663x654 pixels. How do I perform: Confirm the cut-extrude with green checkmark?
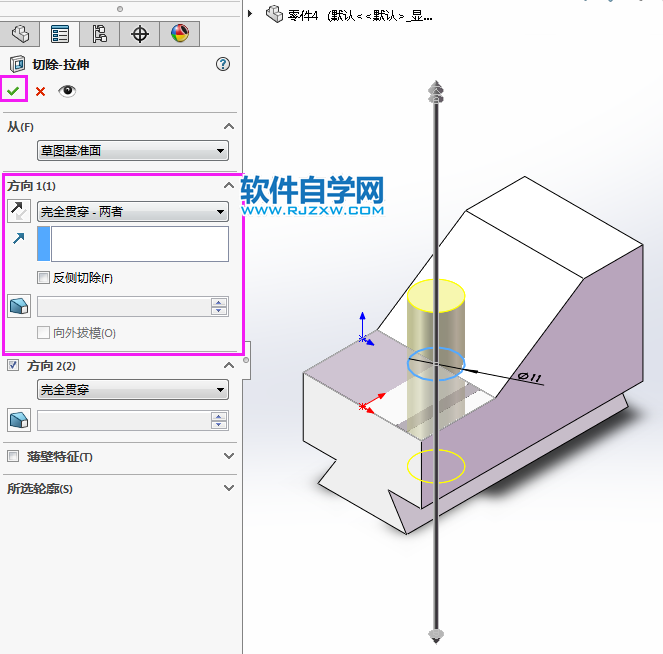click(13, 90)
